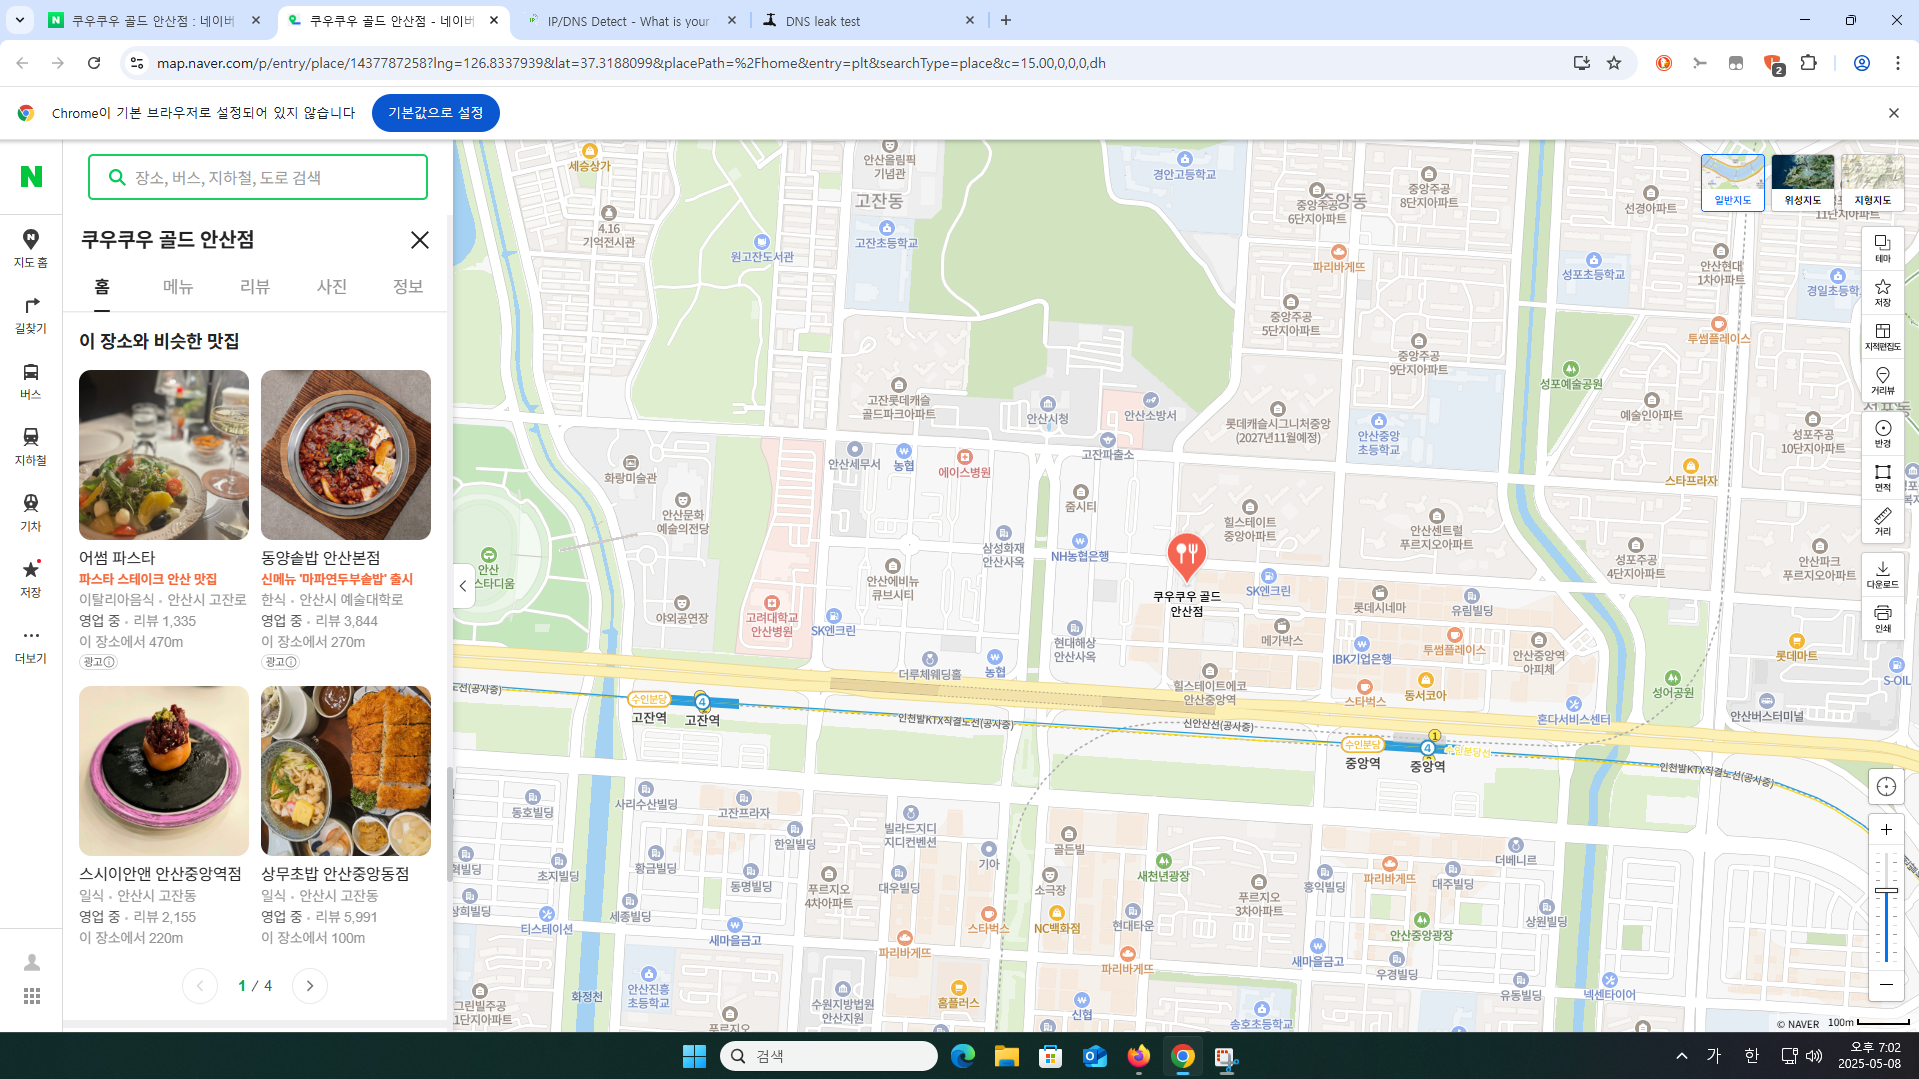Switch to satellite map view (위성지도)

1803,180
